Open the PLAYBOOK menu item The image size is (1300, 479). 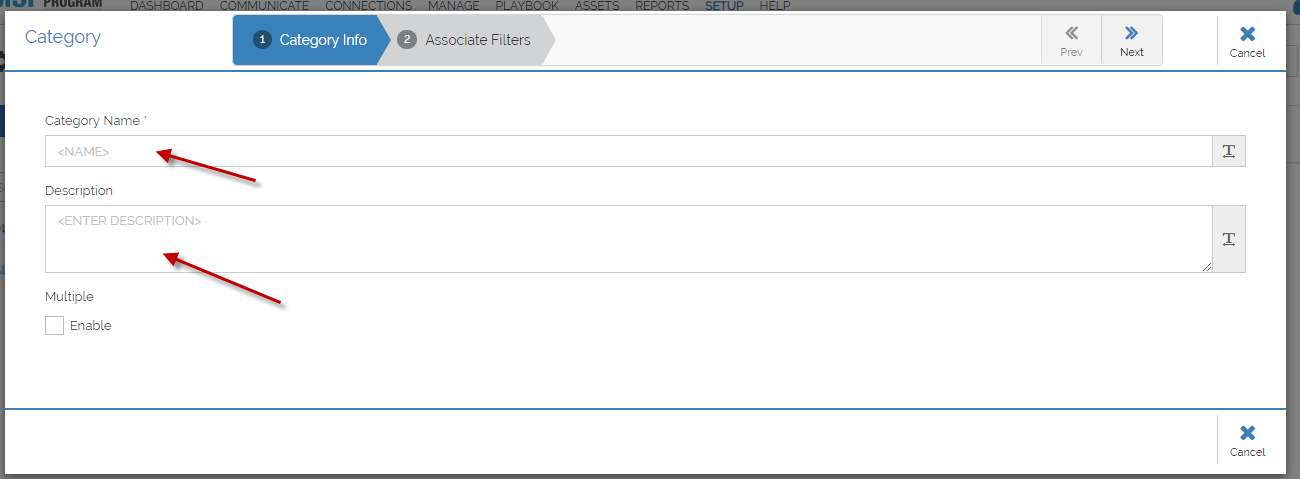click(x=527, y=6)
